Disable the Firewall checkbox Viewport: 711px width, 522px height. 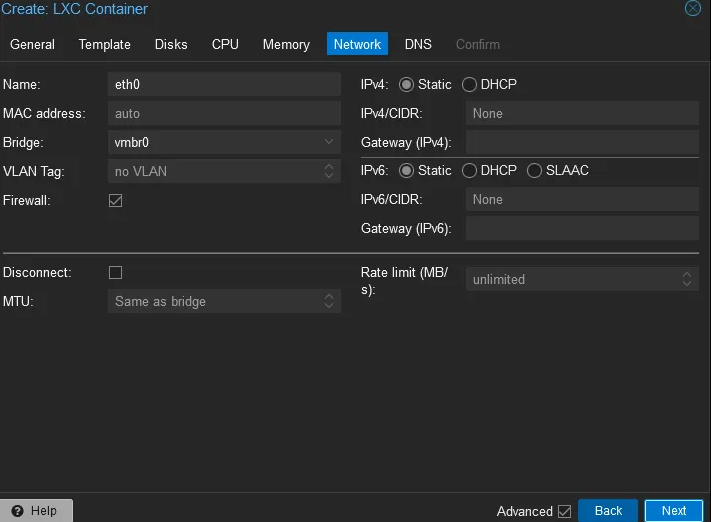[x=115, y=200]
